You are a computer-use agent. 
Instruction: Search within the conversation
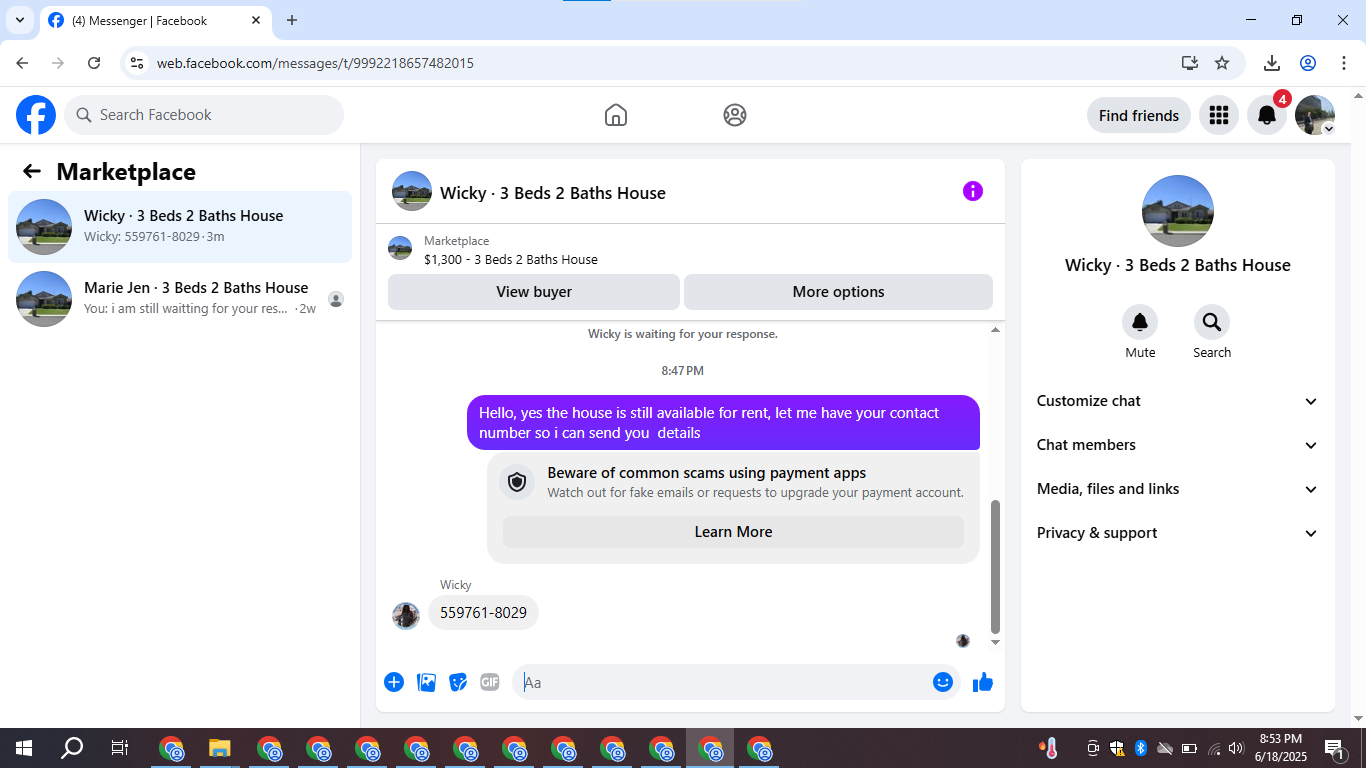click(x=1212, y=322)
